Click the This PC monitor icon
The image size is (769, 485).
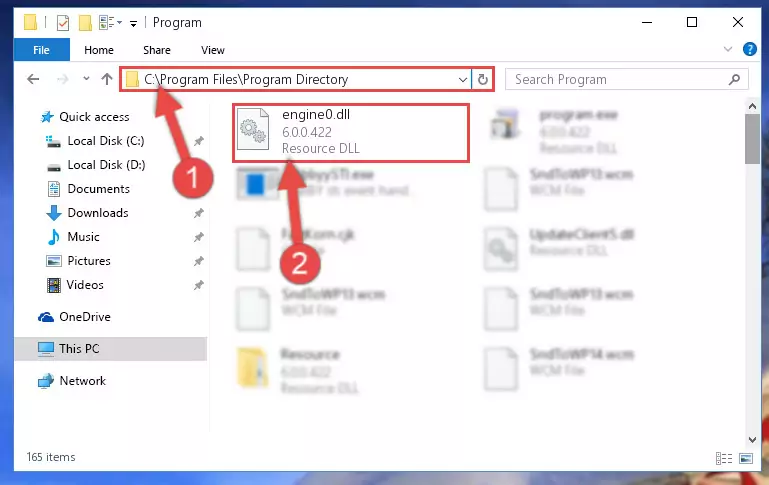point(46,349)
